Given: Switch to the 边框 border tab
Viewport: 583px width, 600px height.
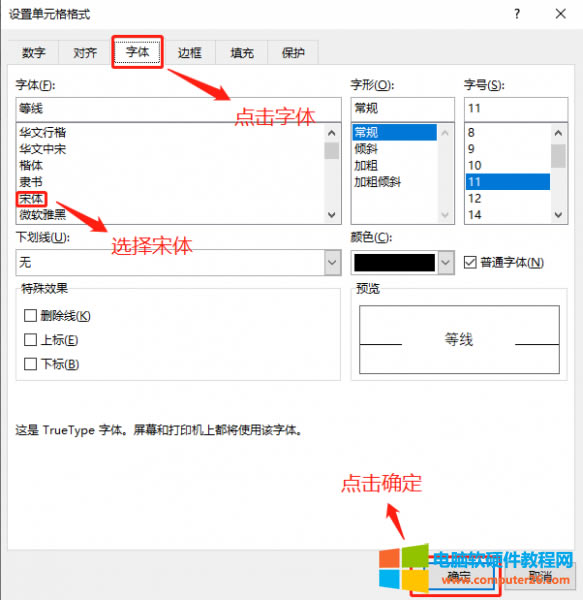Looking at the screenshot, I should click(189, 53).
